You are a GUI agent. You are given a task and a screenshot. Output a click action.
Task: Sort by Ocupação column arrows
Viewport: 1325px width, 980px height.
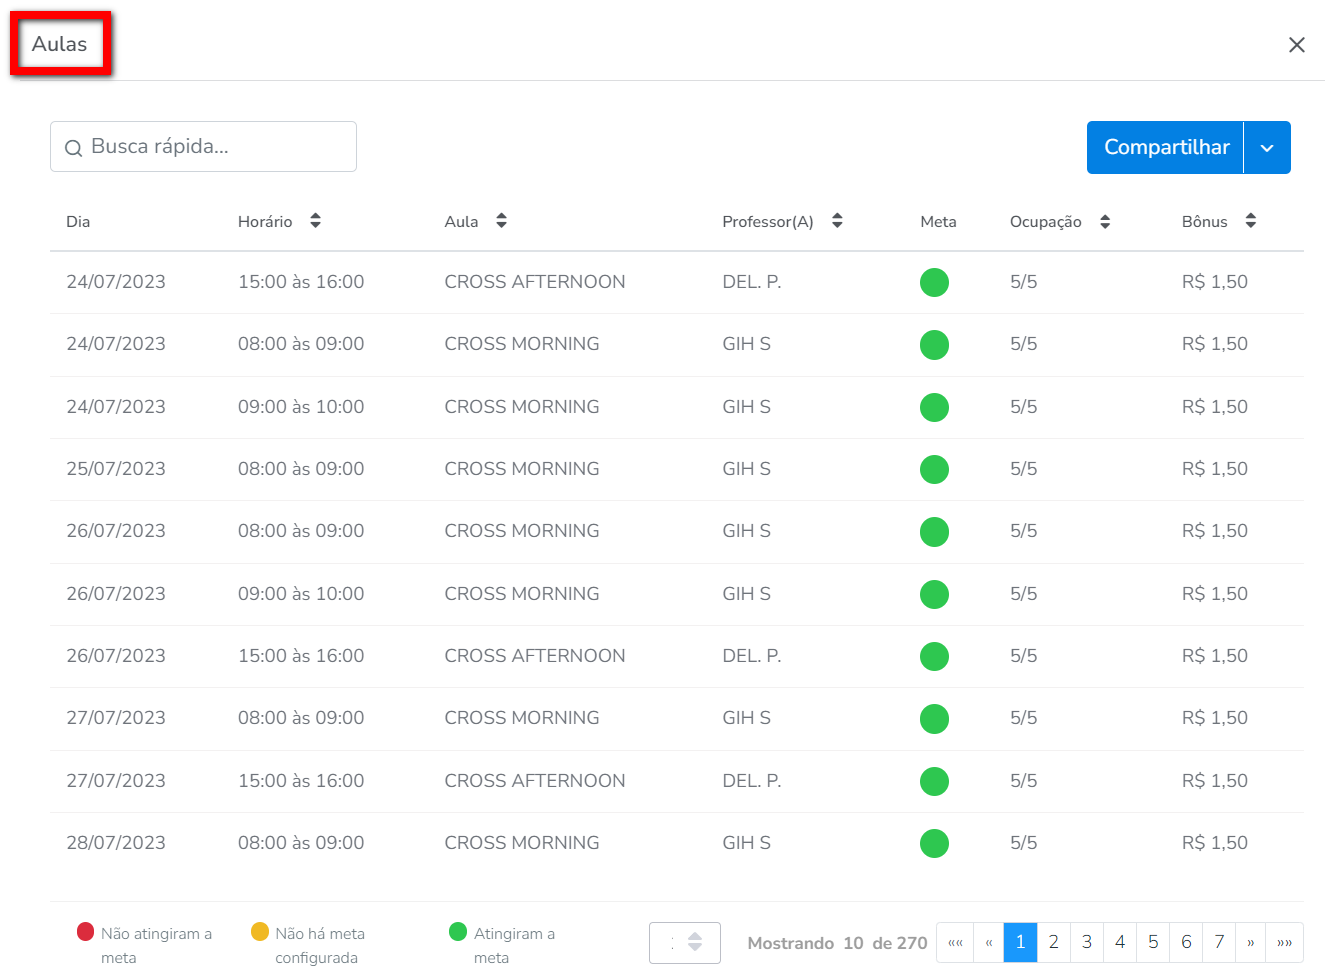point(1105,221)
